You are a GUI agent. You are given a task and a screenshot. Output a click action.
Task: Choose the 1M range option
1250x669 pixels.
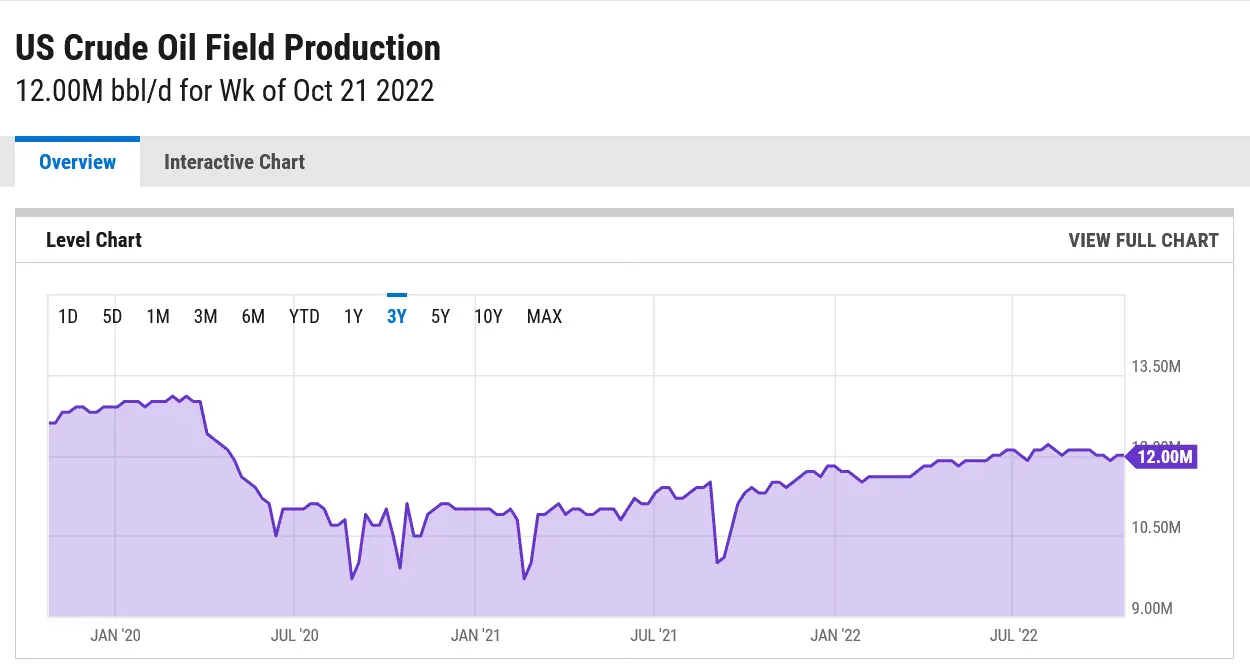point(158,317)
